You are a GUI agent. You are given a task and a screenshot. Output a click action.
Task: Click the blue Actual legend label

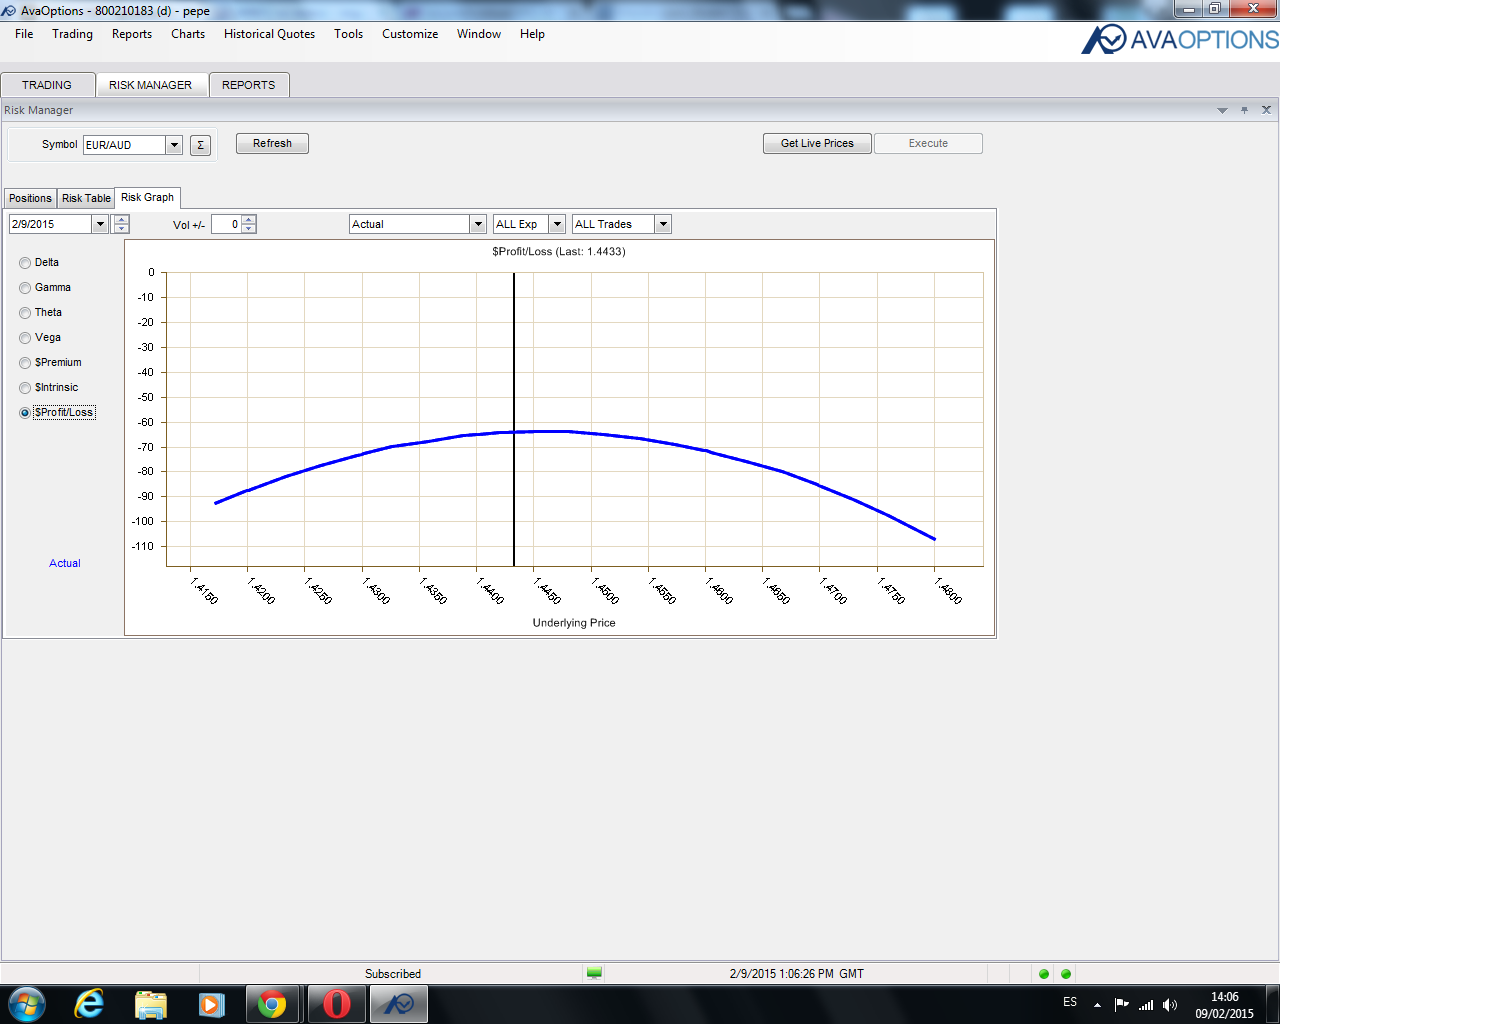point(65,563)
